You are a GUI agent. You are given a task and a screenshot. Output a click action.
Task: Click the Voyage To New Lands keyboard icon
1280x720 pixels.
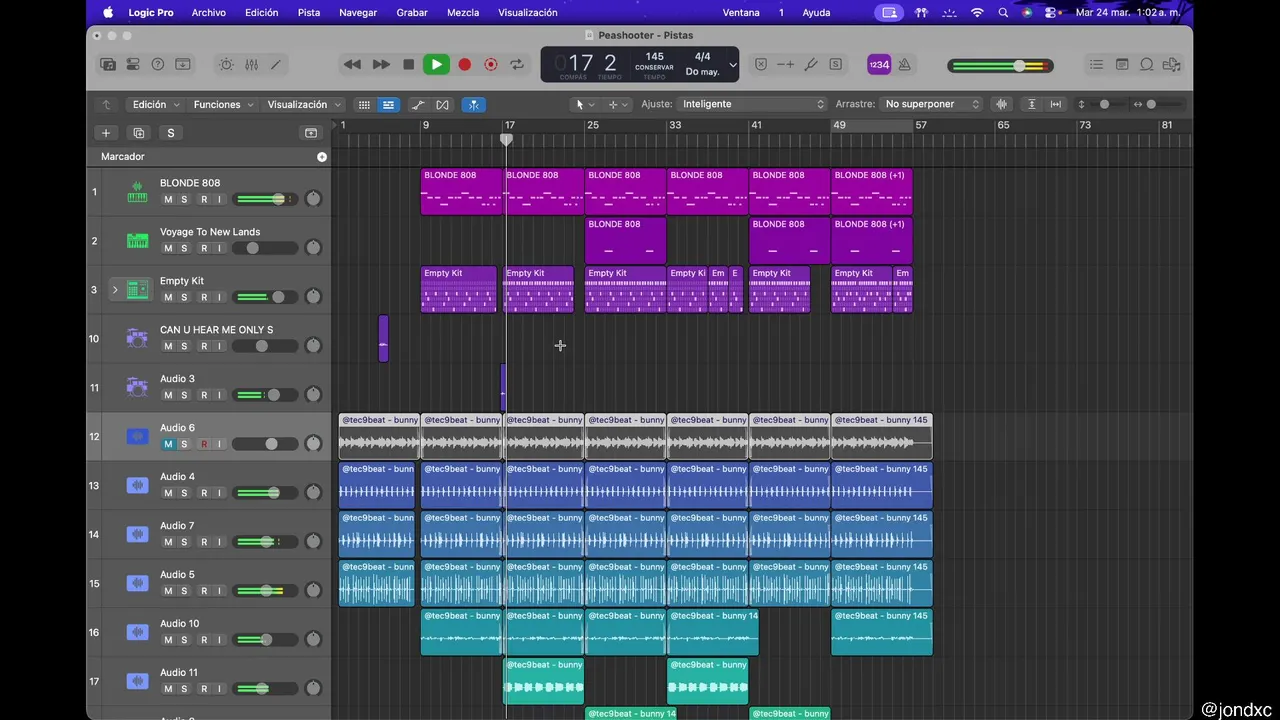click(137, 241)
